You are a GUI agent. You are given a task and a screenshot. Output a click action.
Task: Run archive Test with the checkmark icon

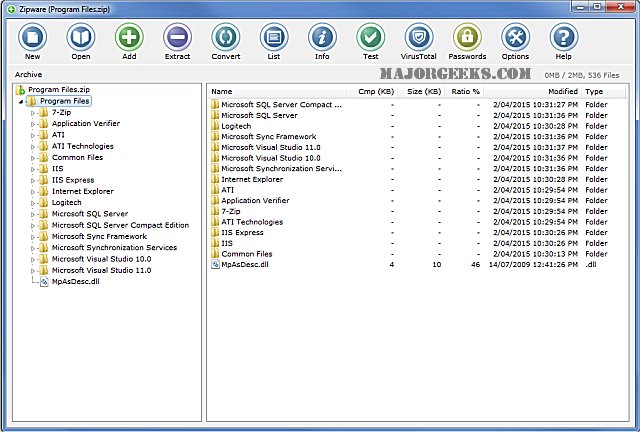pyautogui.click(x=371, y=38)
